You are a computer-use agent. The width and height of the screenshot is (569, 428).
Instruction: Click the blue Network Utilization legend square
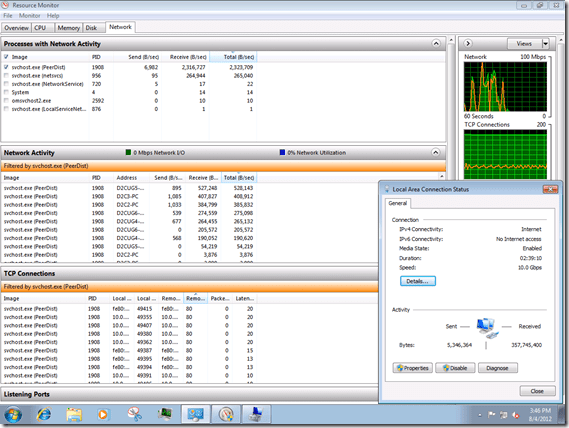282,152
